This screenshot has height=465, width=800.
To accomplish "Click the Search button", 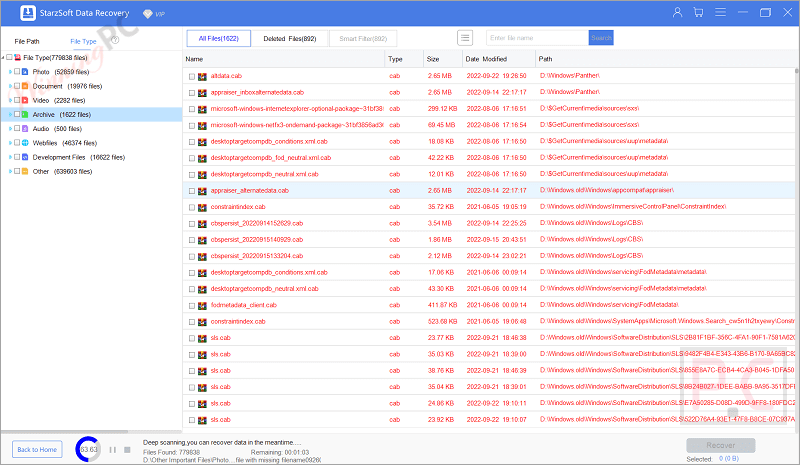I will pos(601,38).
